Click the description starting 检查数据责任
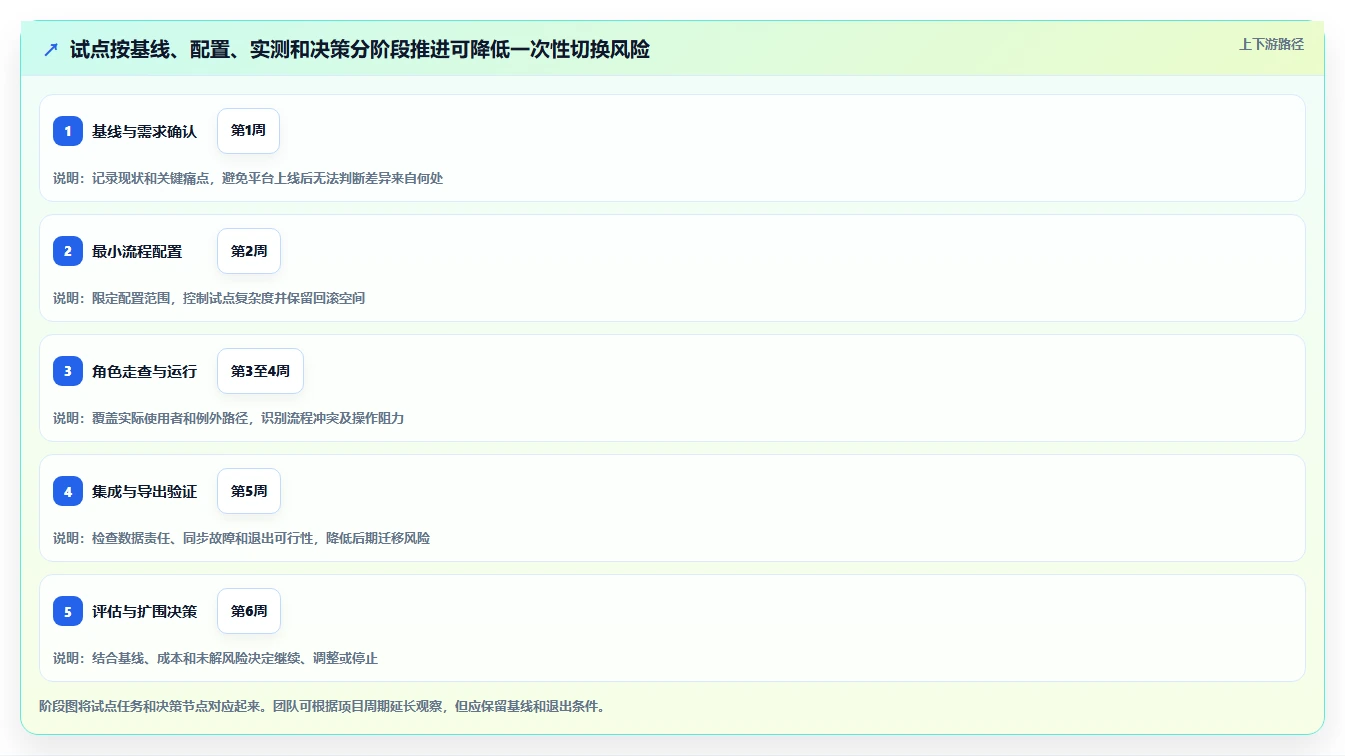This screenshot has width=1345, height=756. [x=242, y=538]
